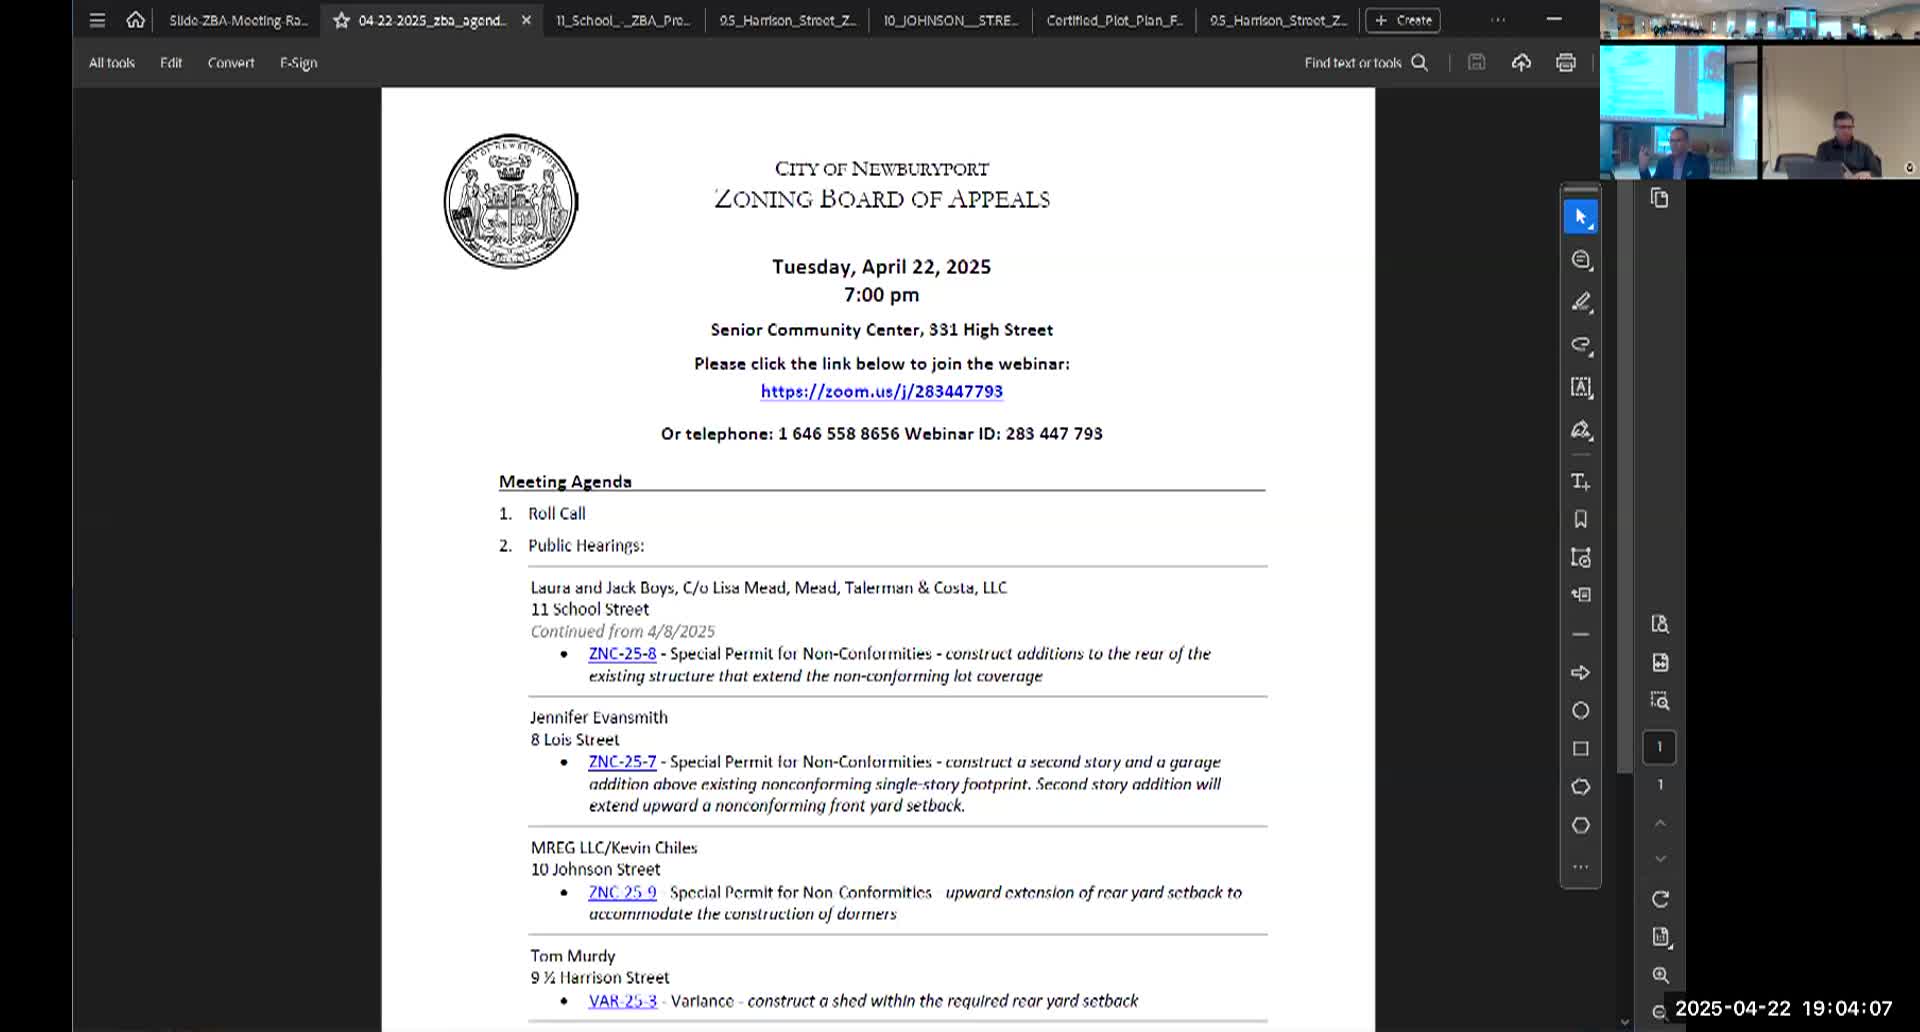Open the ZNC-25-8 link
The height and width of the screenshot is (1032, 1920).
coord(622,653)
